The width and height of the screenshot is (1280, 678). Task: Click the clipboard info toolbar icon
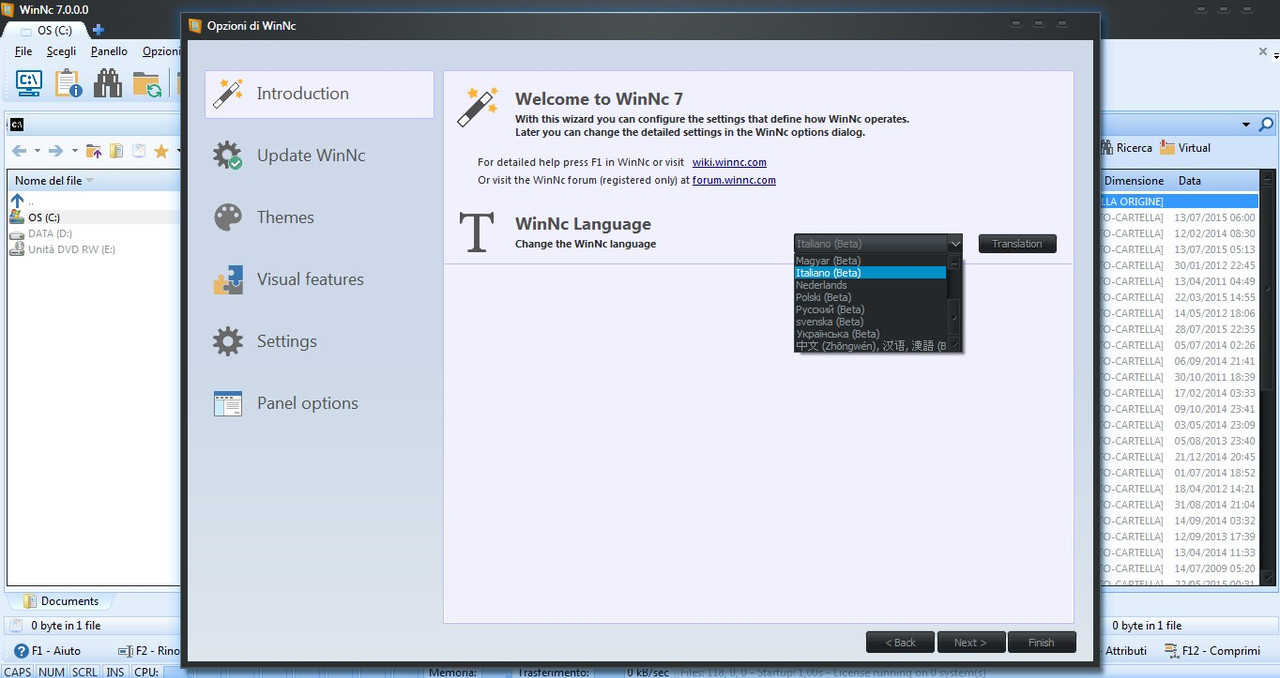[x=68, y=84]
